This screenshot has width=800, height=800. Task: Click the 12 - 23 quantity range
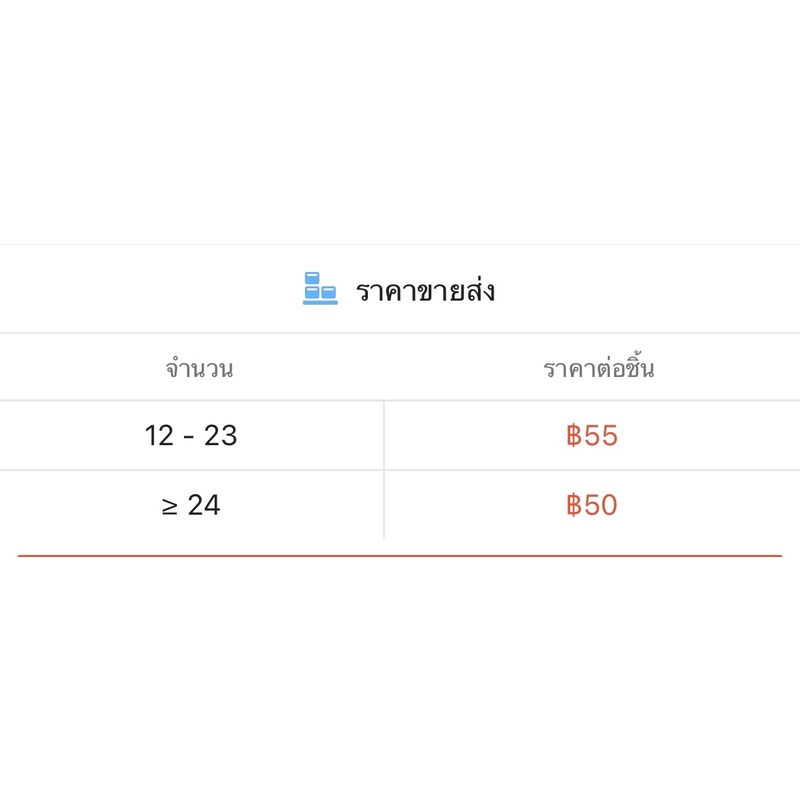191,436
